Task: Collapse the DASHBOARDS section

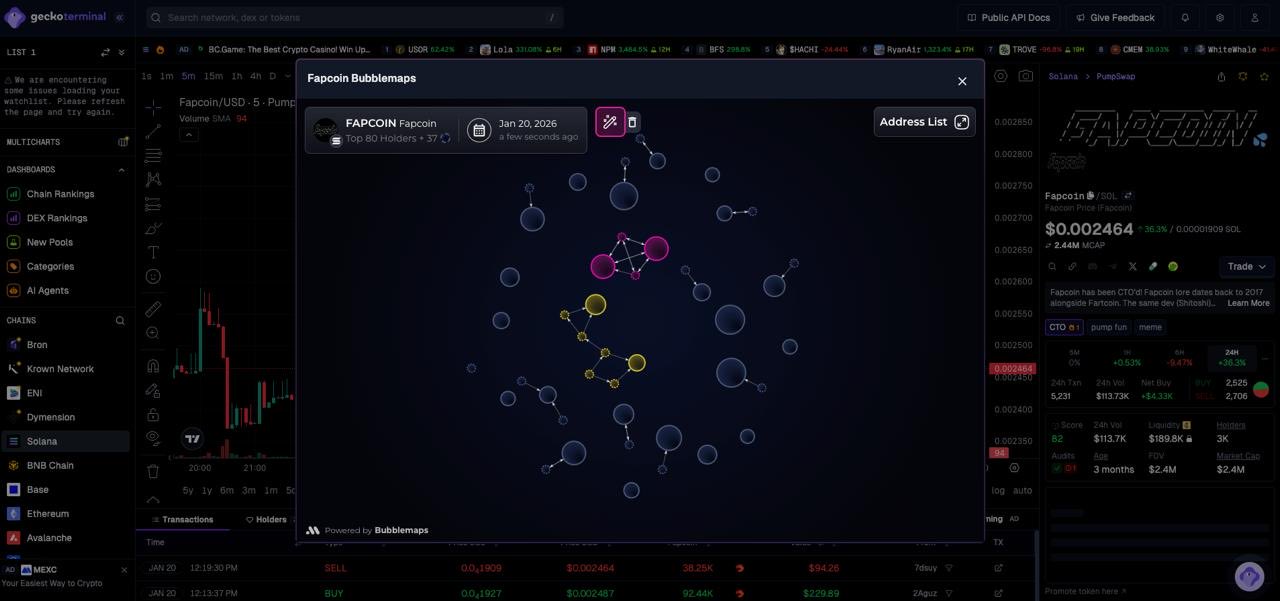Action: point(122,170)
